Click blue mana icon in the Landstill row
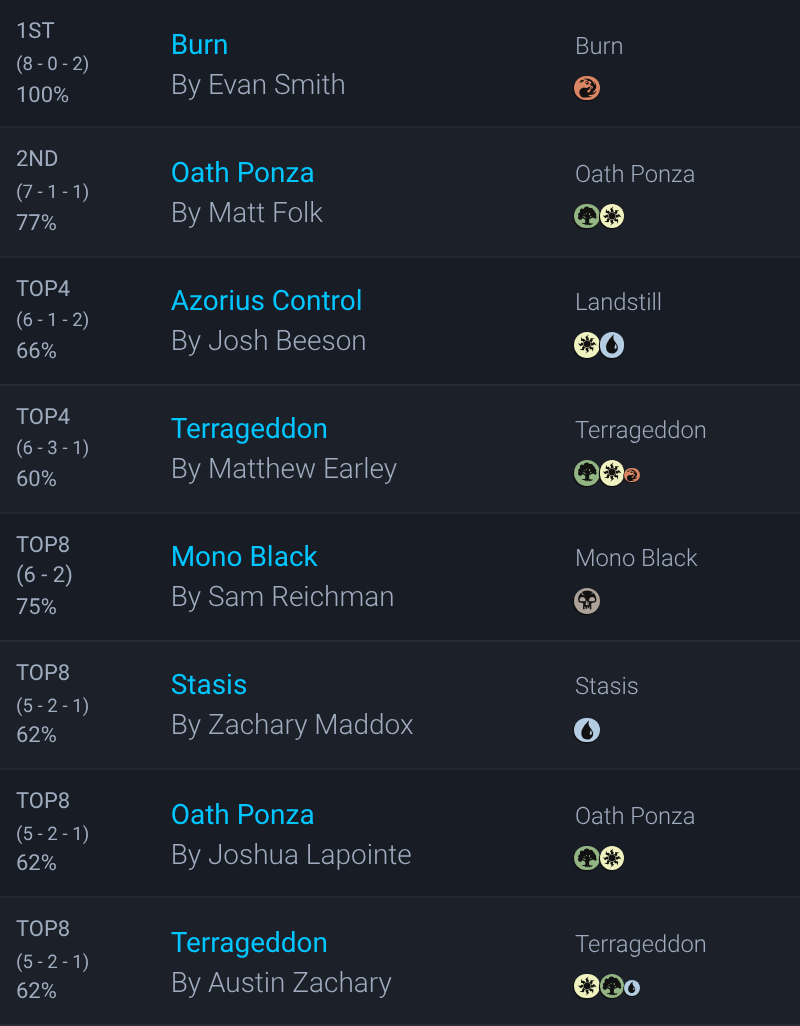 (x=612, y=345)
